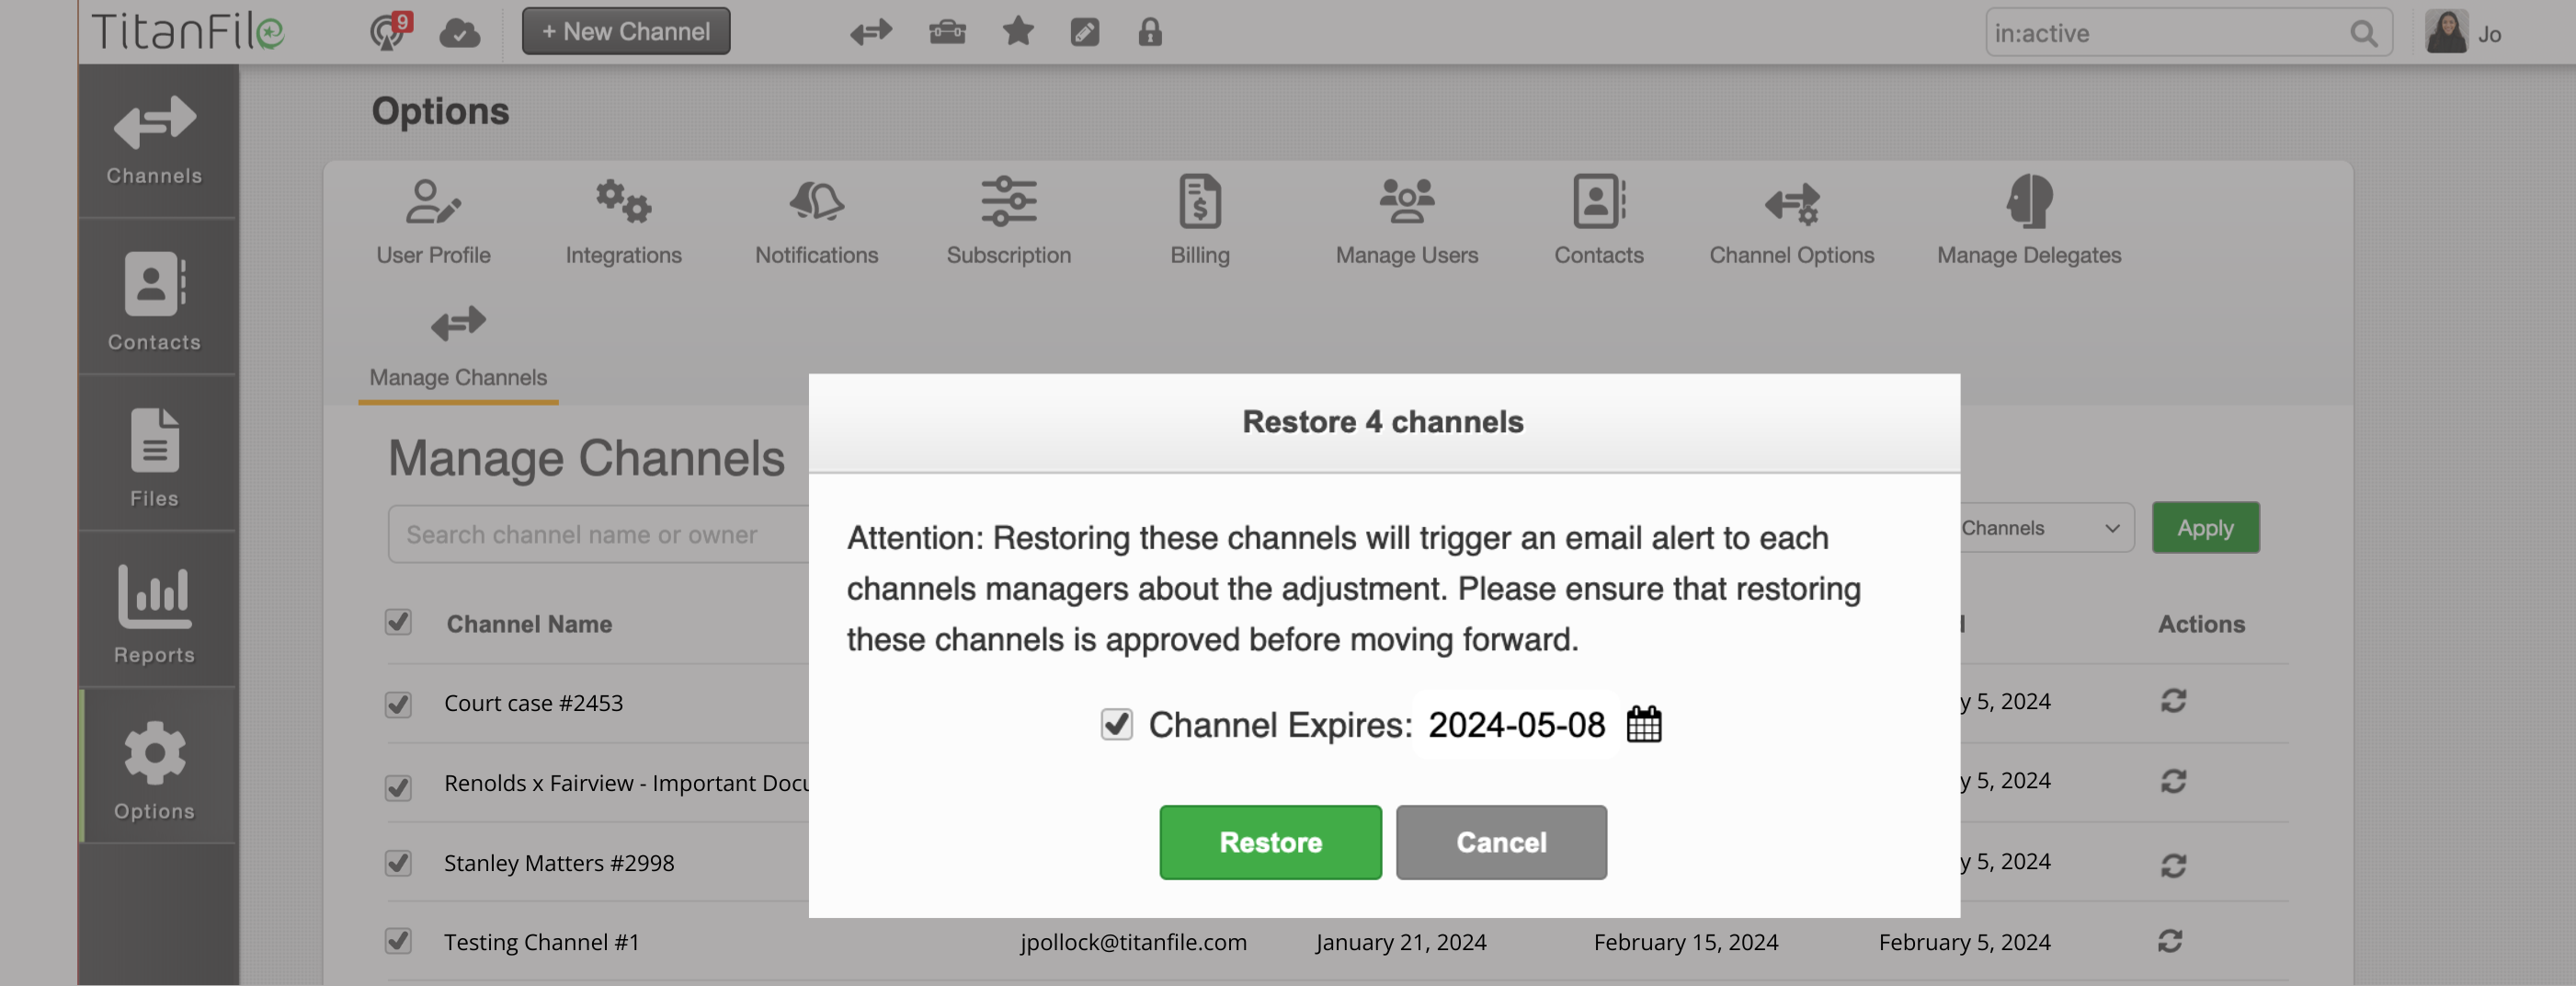Open the Reports section in the sidebar

pos(154,612)
